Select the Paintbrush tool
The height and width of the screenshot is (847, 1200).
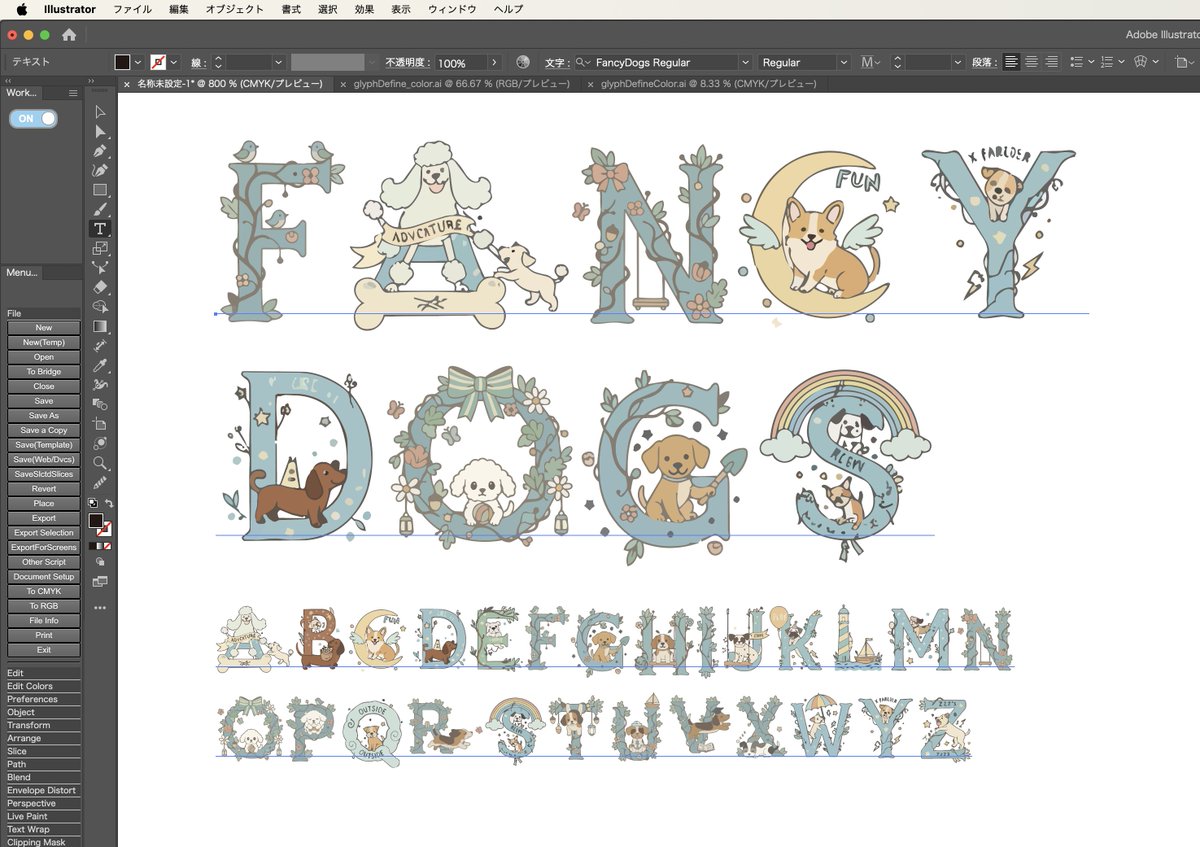(100, 209)
